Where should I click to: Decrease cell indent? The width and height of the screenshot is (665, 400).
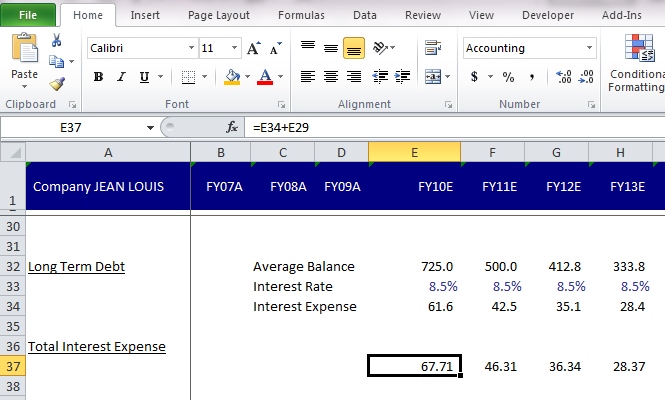pyautogui.click(x=380, y=76)
